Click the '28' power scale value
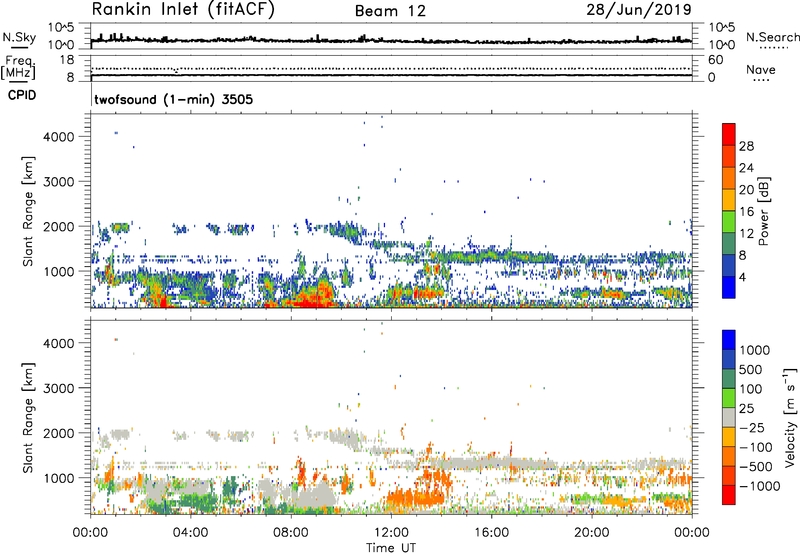The width and height of the screenshot is (800, 554). (x=746, y=146)
